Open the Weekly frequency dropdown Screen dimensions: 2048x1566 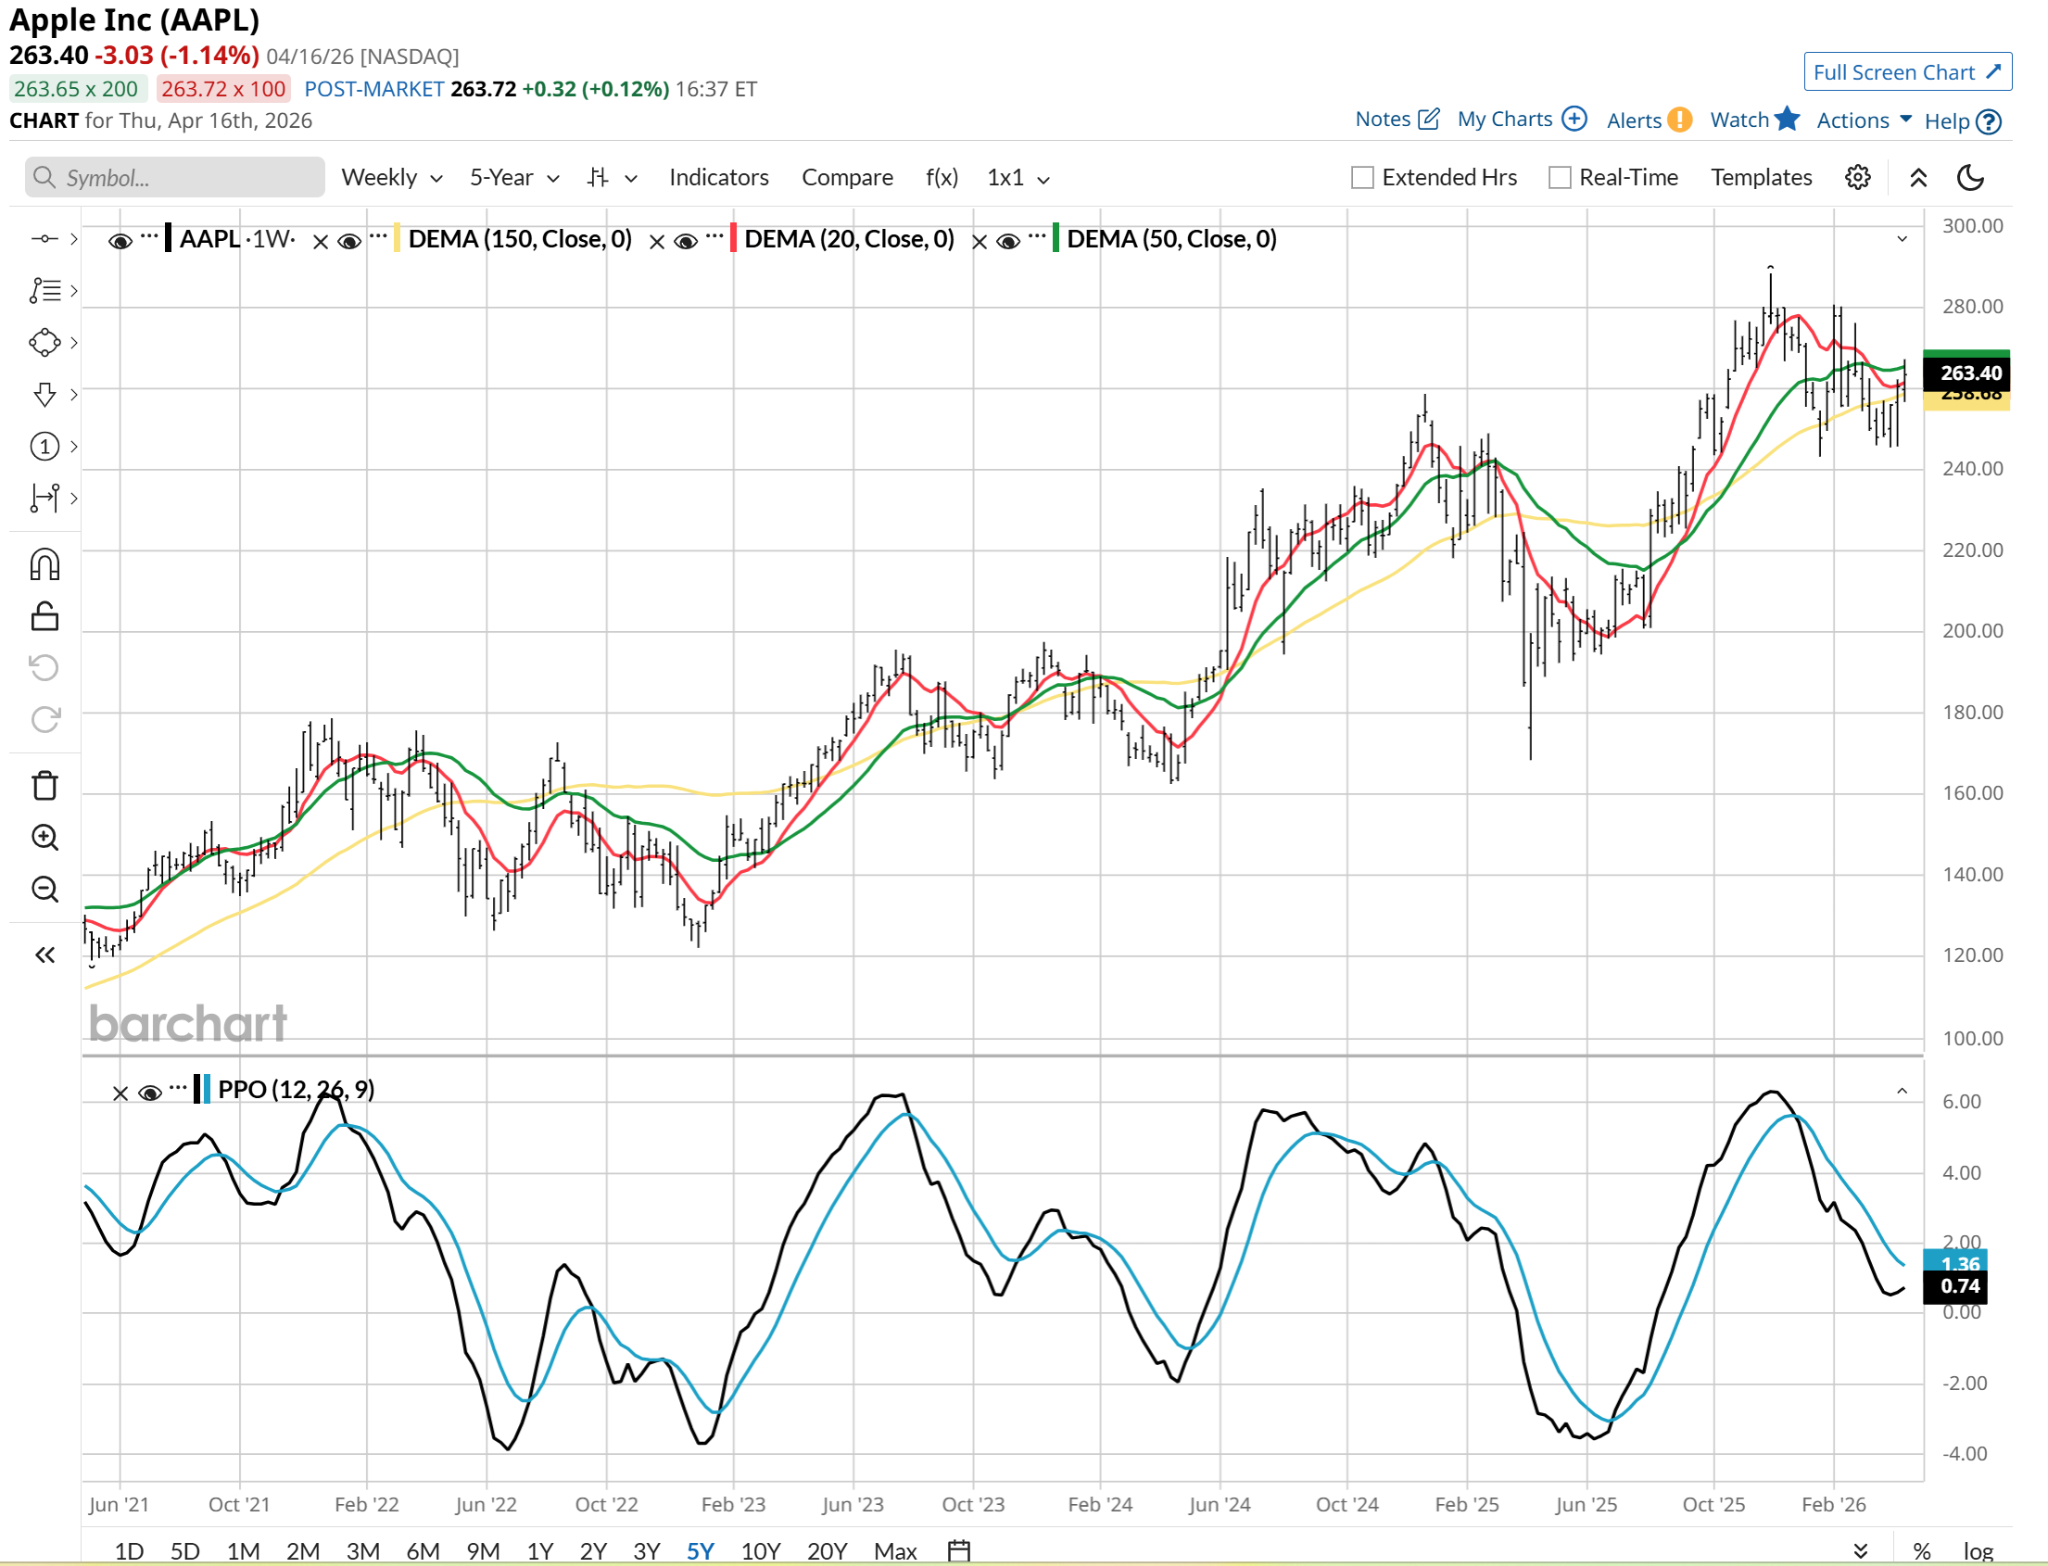pos(391,178)
